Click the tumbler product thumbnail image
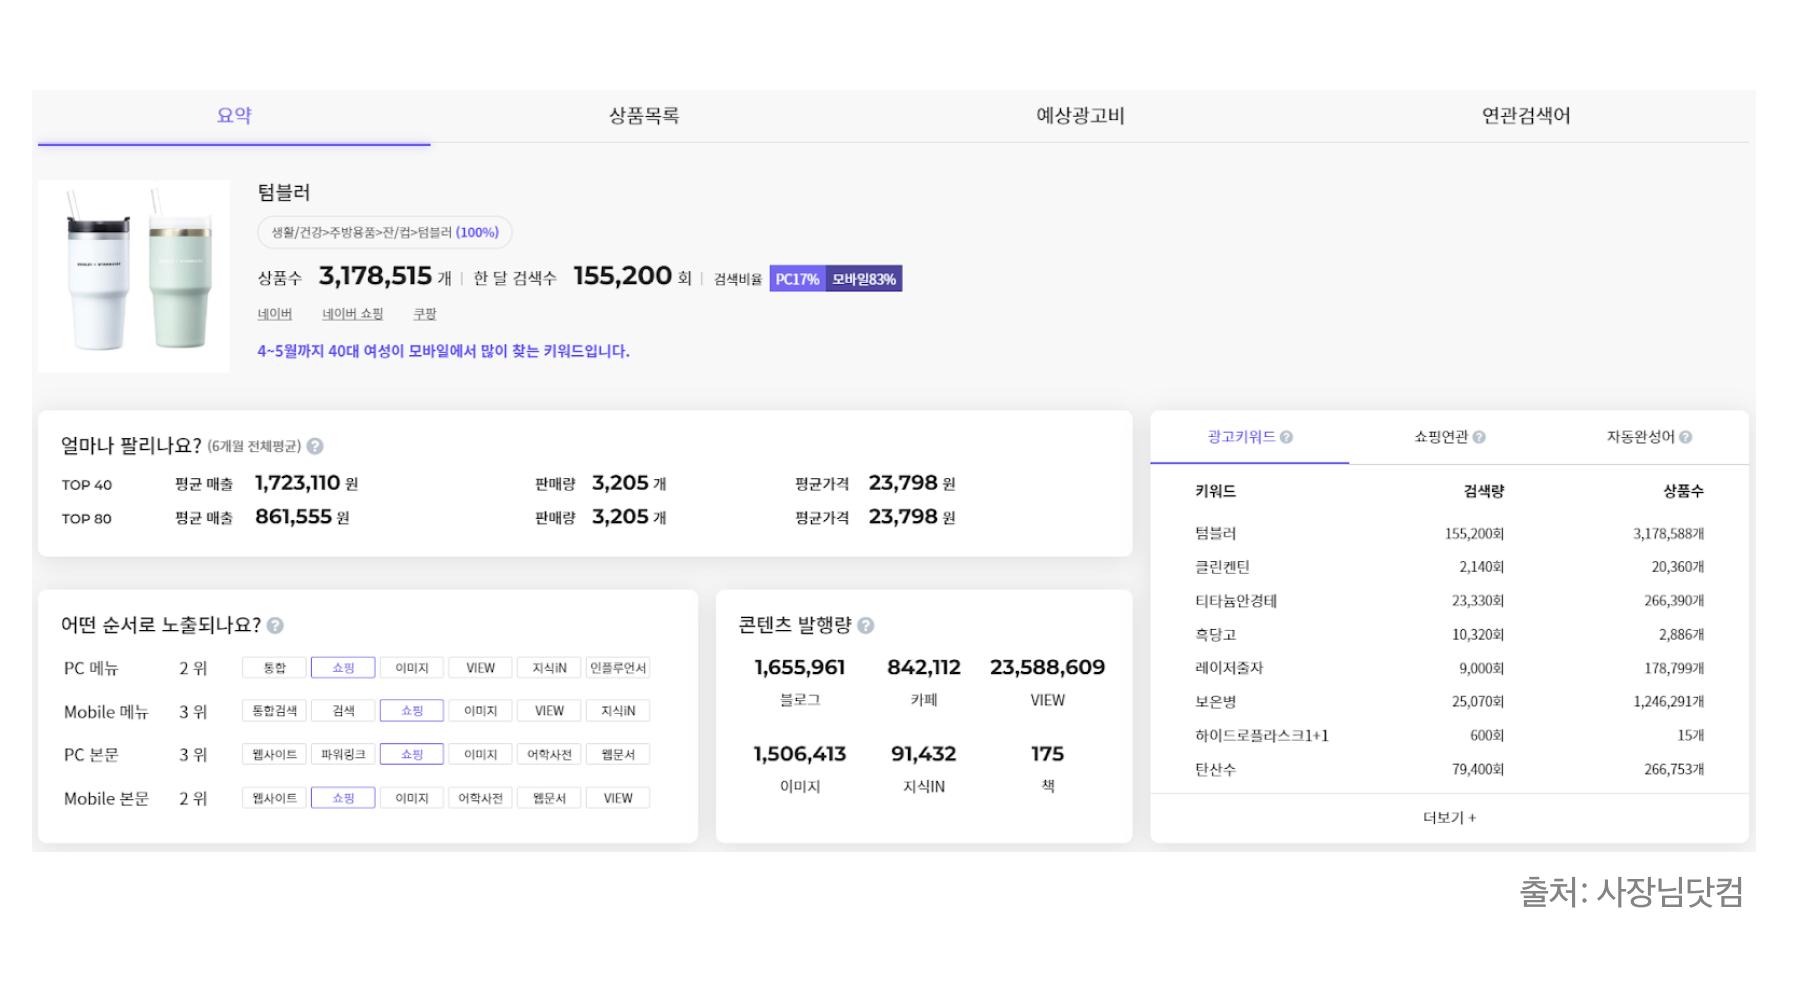Viewport: 1800px width, 999px height. click(134, 276)
